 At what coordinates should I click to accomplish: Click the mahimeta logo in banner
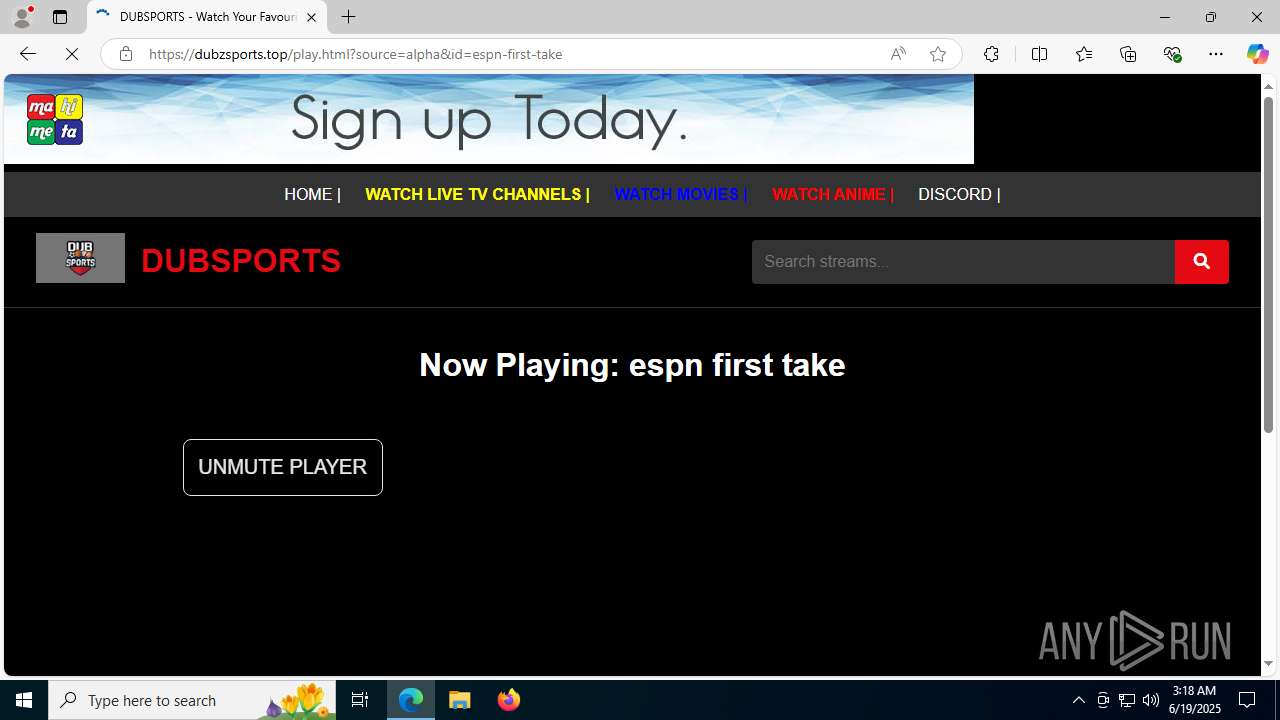tap(55, 119)
